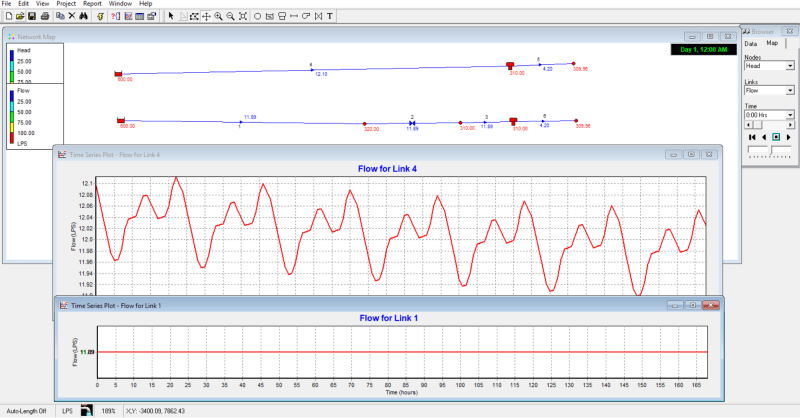800x418 pixels.
Task: Select the Add Junction circle tool
Action: (258, 16)
